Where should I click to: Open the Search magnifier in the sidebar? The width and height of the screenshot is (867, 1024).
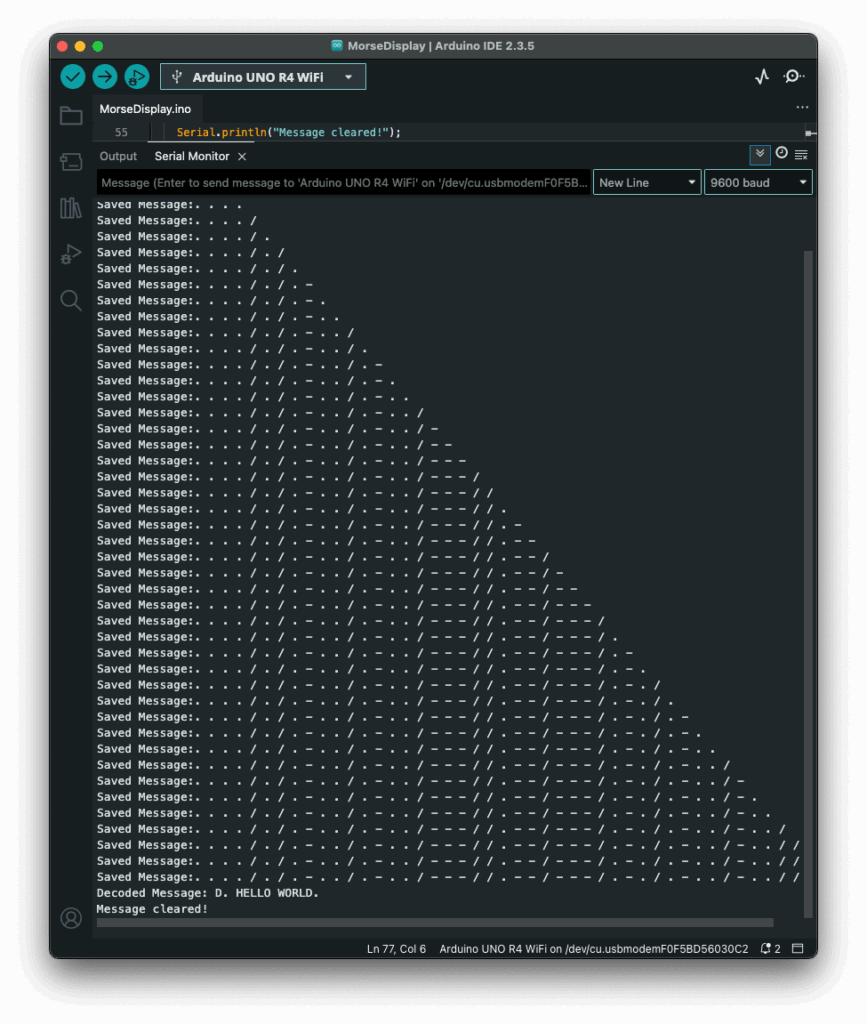tap(71, 300)
